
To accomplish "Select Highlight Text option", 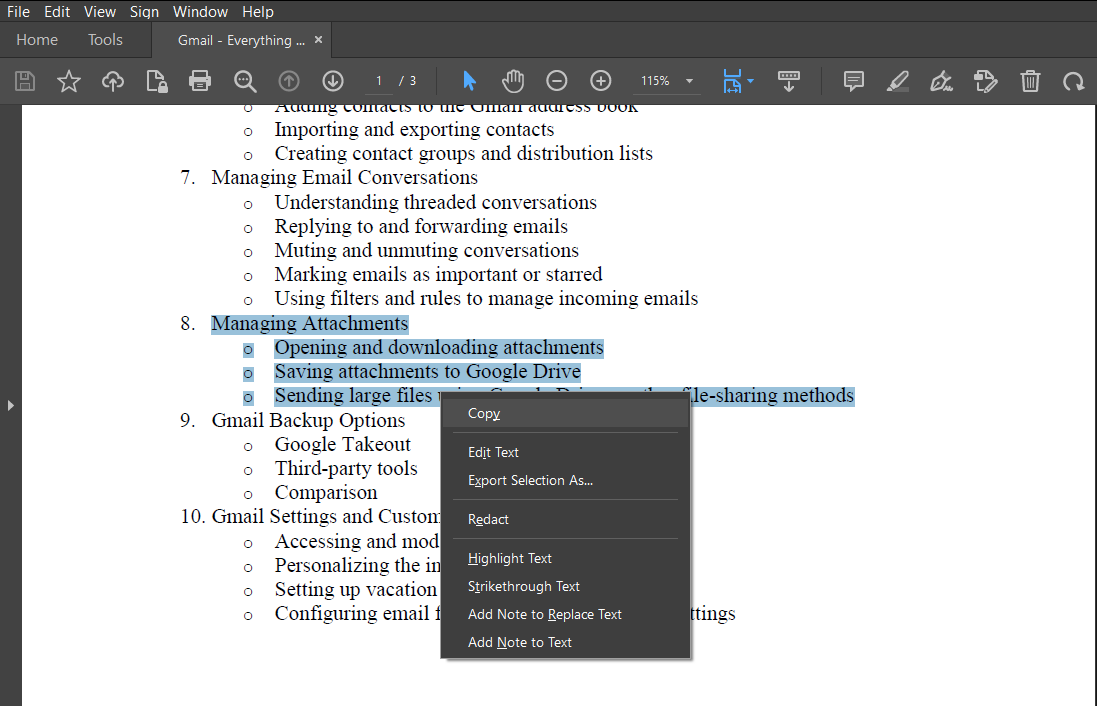I will 565,558.
